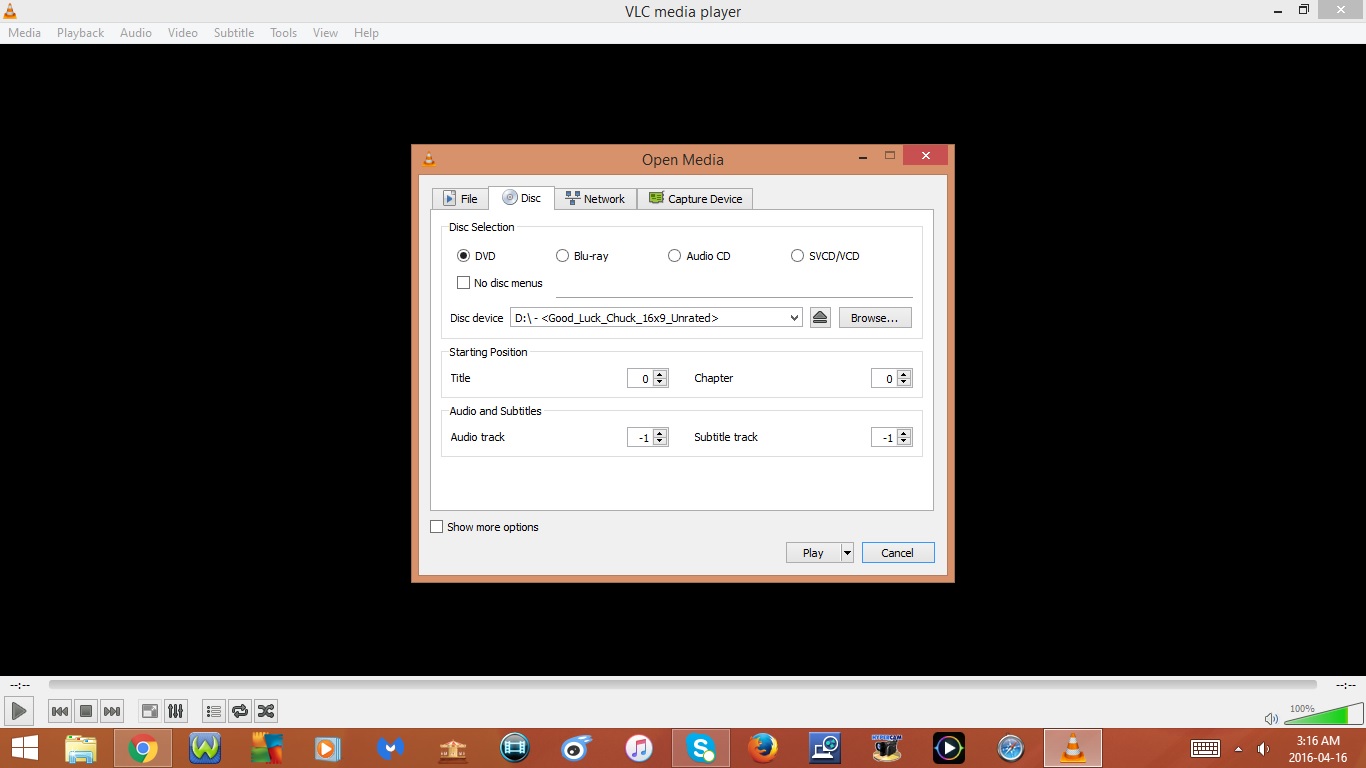Select the Audio CD radio button
The width and height of the screenshot is (1366, 768).
(x=674, y=256)
